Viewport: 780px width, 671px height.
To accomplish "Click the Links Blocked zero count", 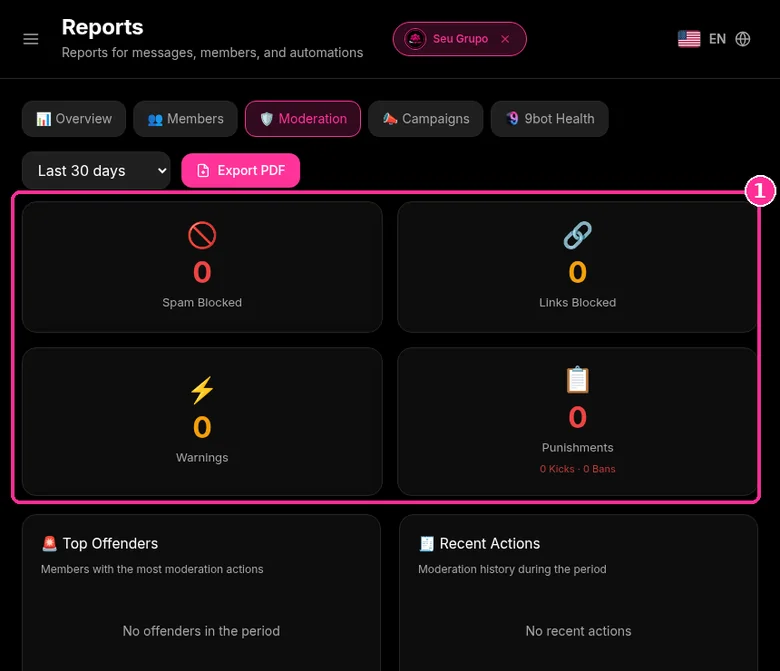I will click(x=578, y=272).
